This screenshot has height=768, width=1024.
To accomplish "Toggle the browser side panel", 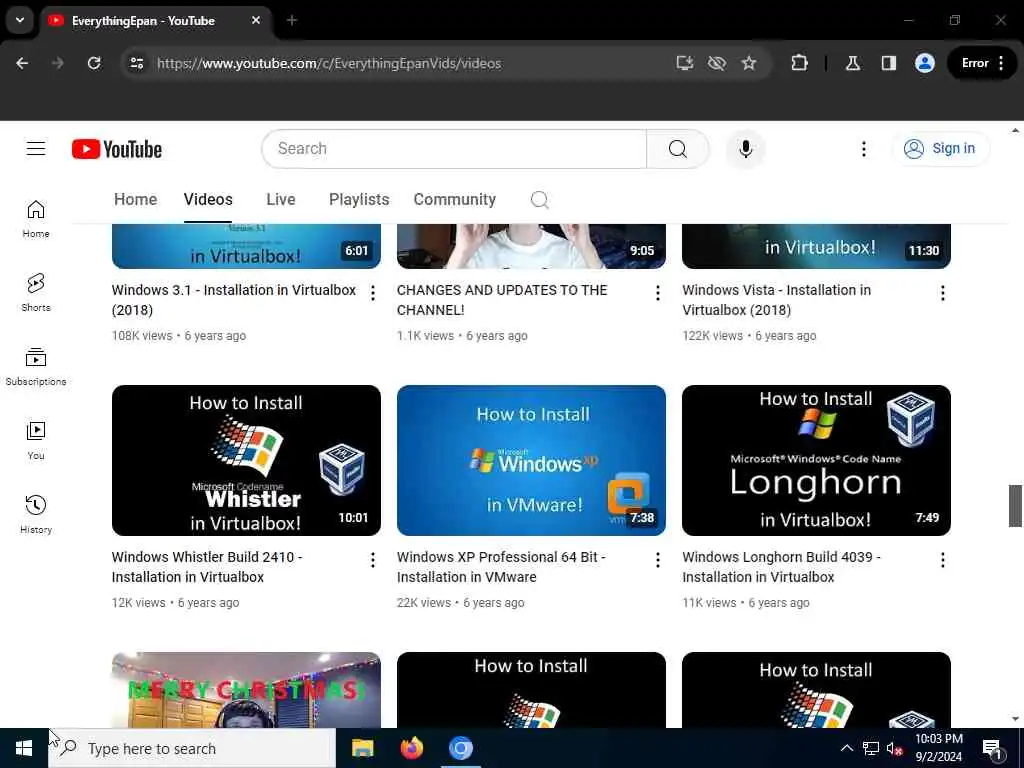I will [x=888, y=63].
